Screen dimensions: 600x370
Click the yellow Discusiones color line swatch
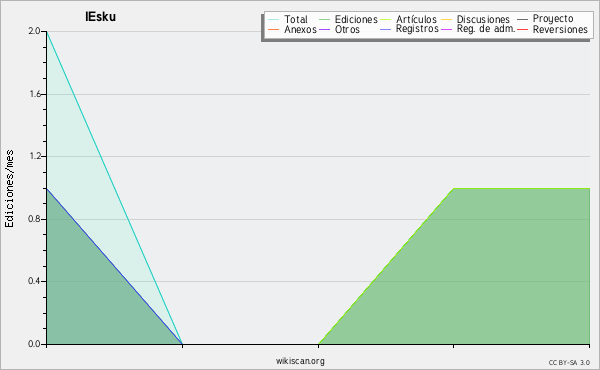(447, 20)
